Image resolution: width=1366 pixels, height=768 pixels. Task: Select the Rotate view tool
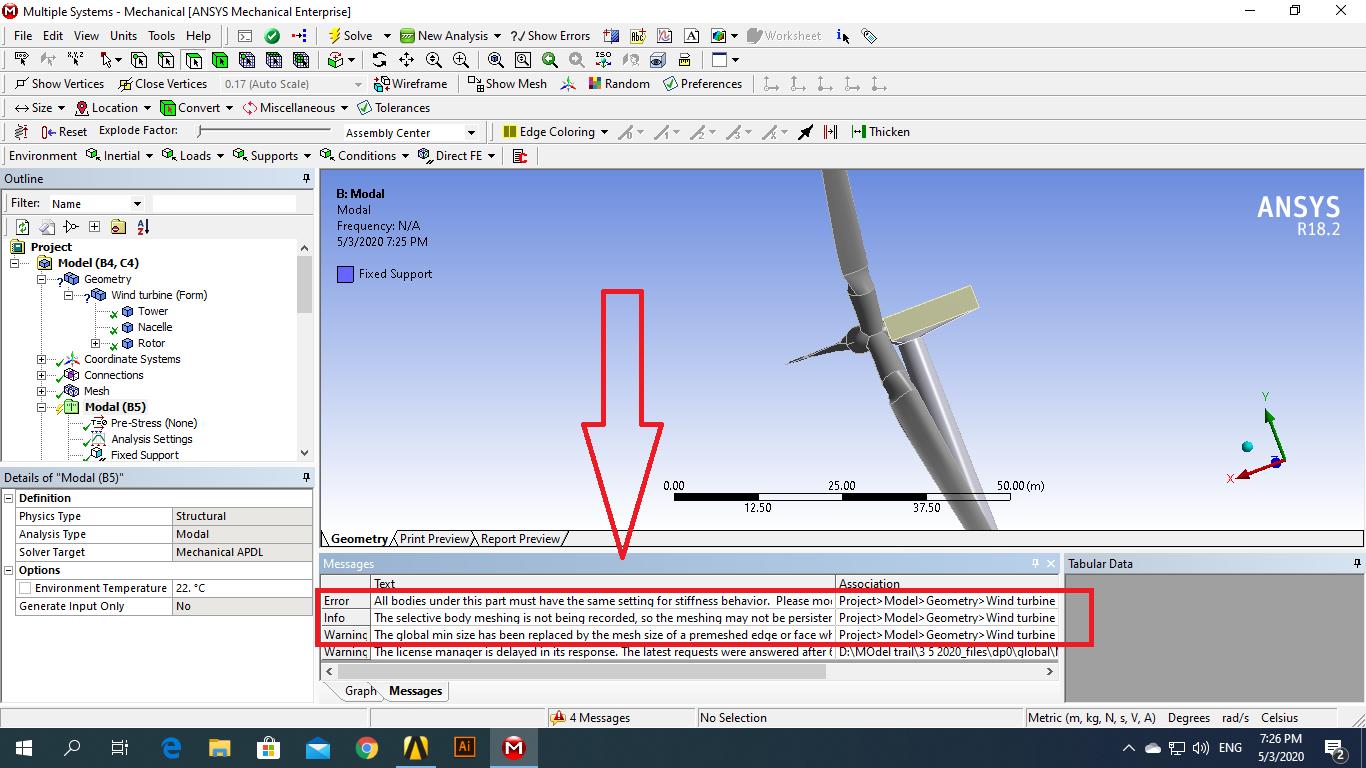point(379,60)
